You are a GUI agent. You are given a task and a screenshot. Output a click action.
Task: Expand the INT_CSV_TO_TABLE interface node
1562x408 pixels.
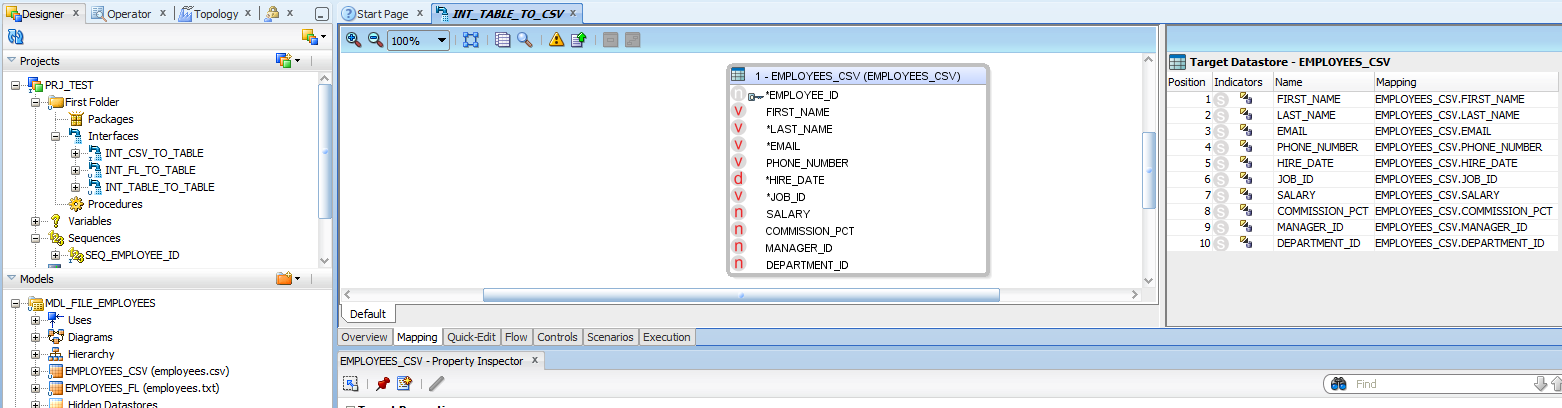[x=76, y=153]
